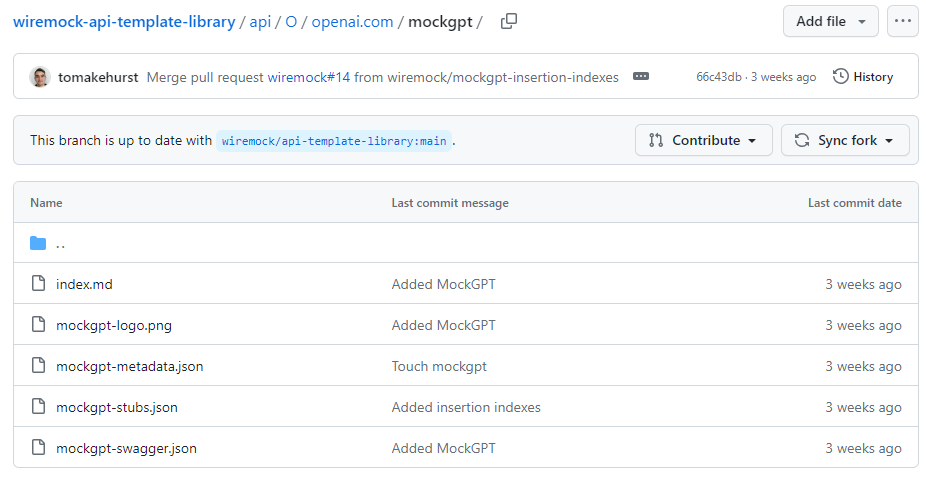Open mockgpt-stubs.json file
Viewport: 926px width, 477px height.
click(116, 407)
